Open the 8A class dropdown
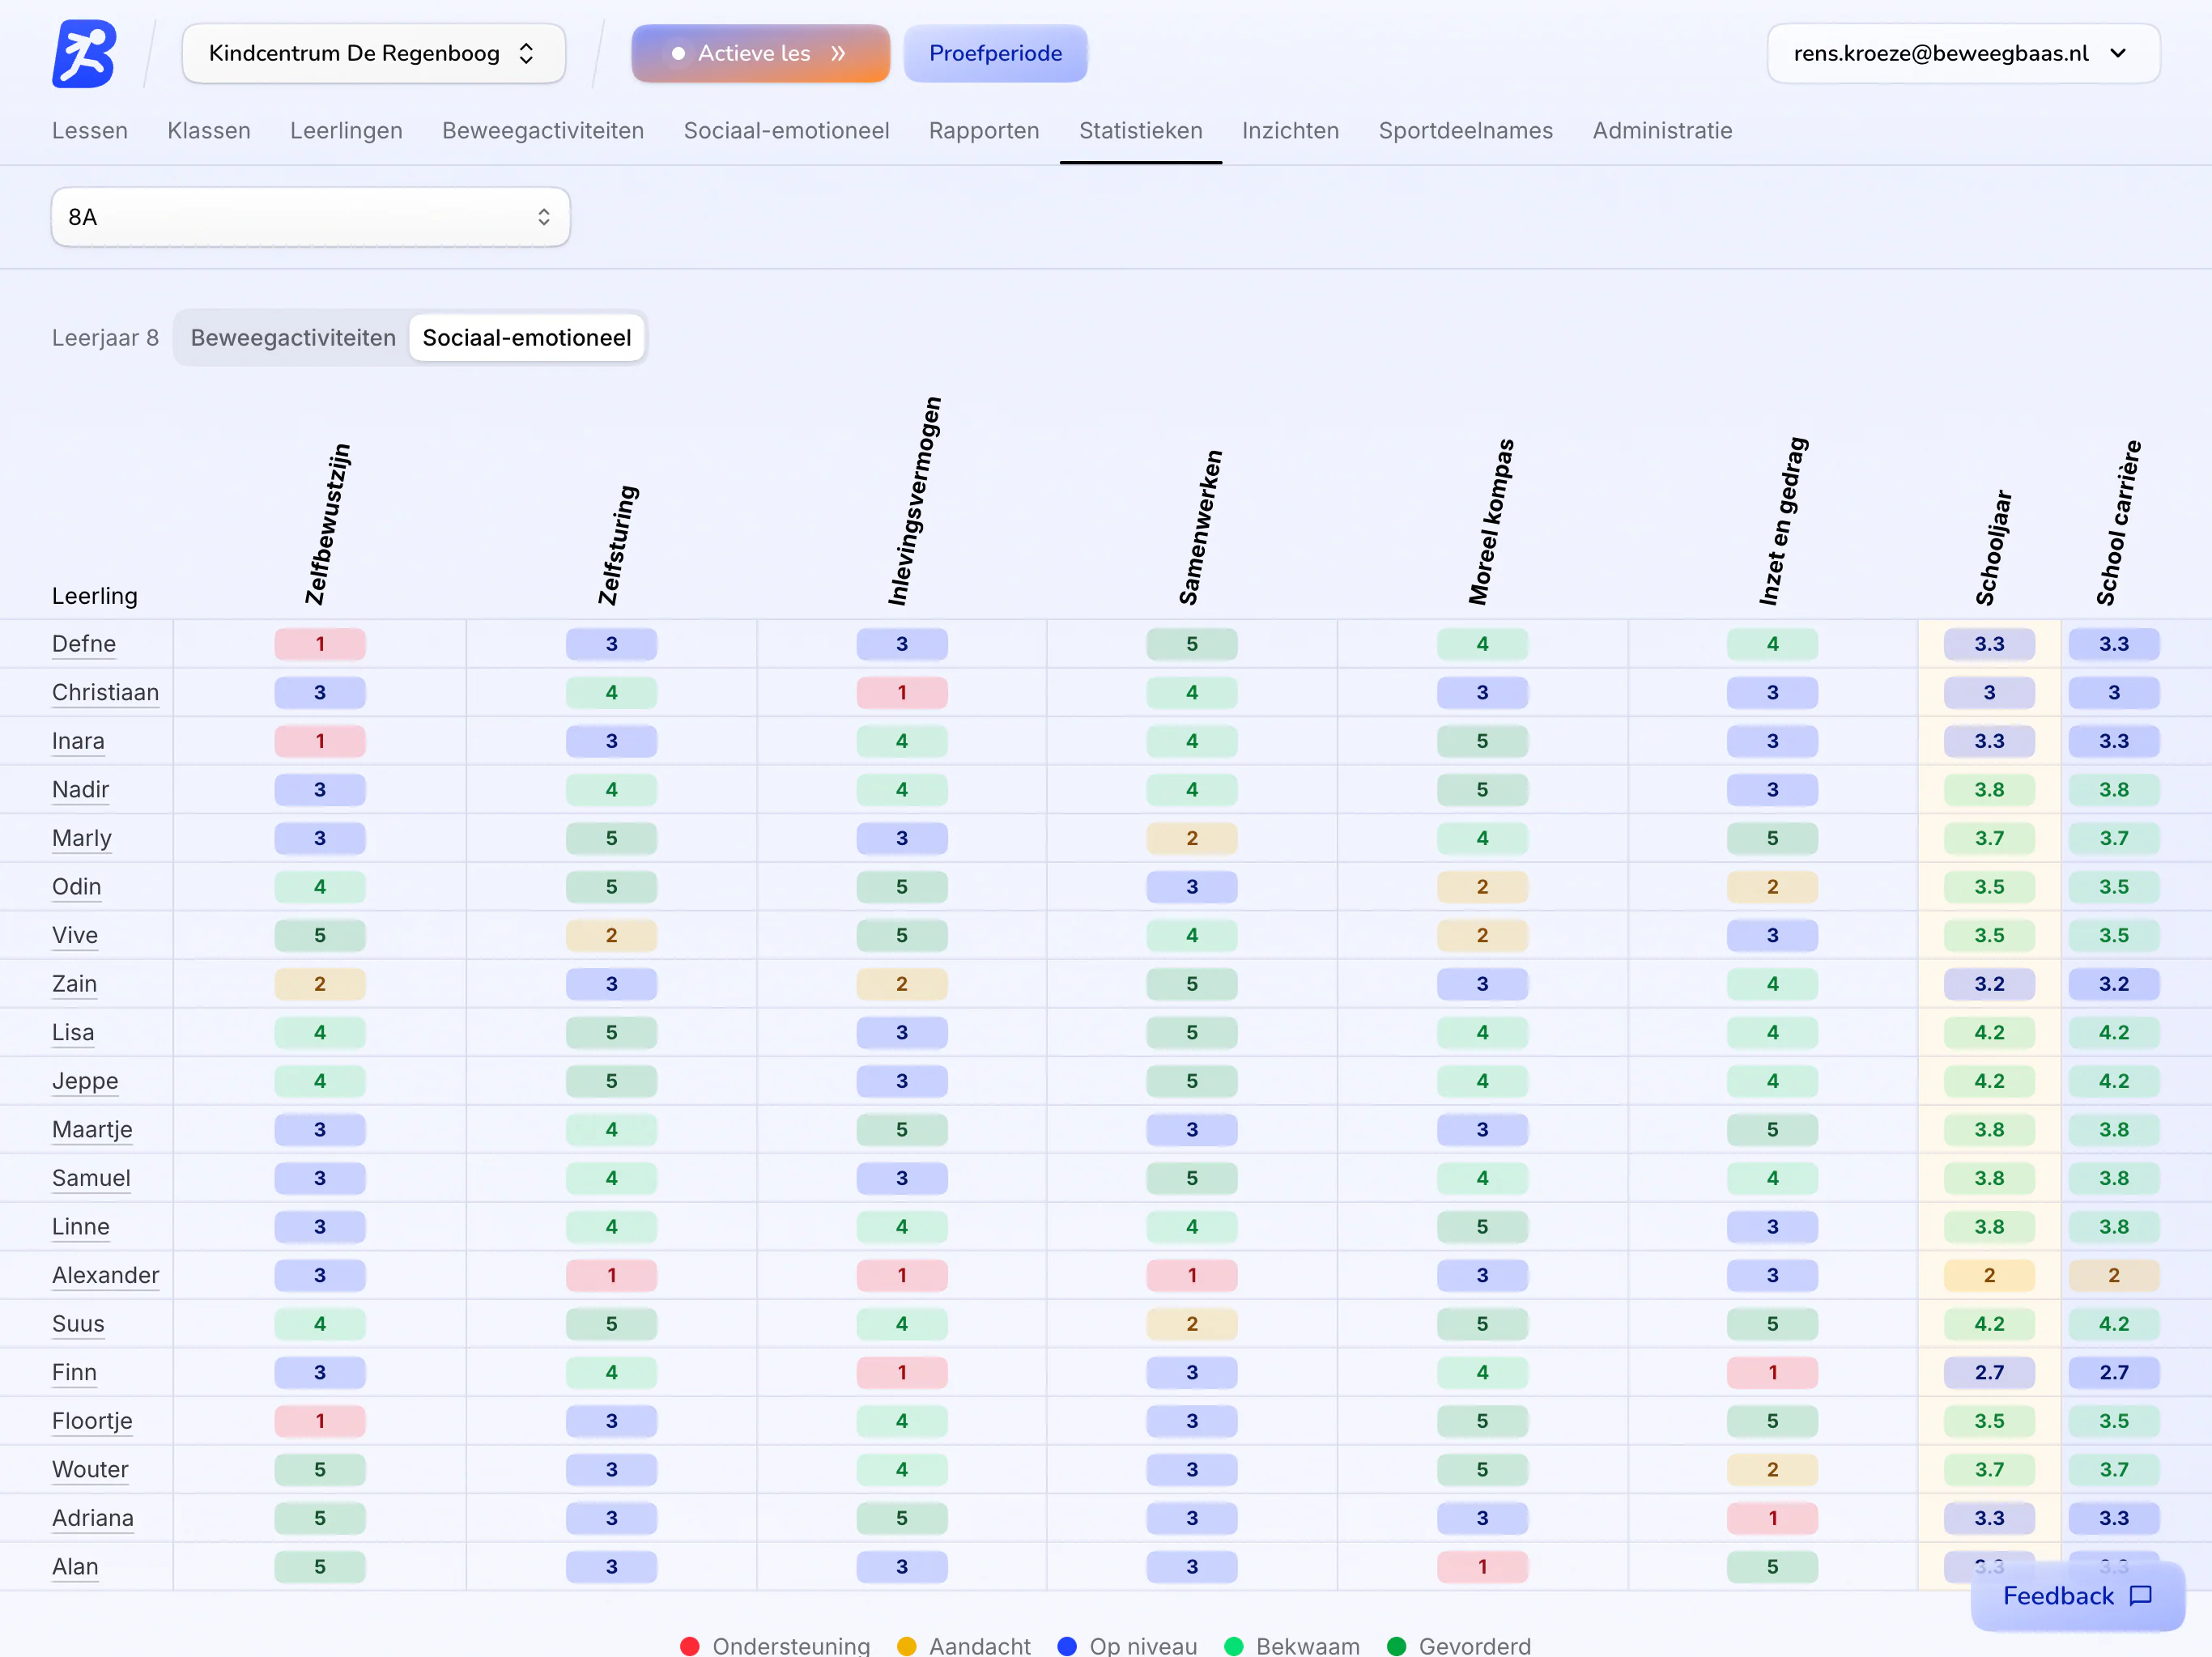The height and width of the screenshot is (1657, 2212). tap(311, 217)
